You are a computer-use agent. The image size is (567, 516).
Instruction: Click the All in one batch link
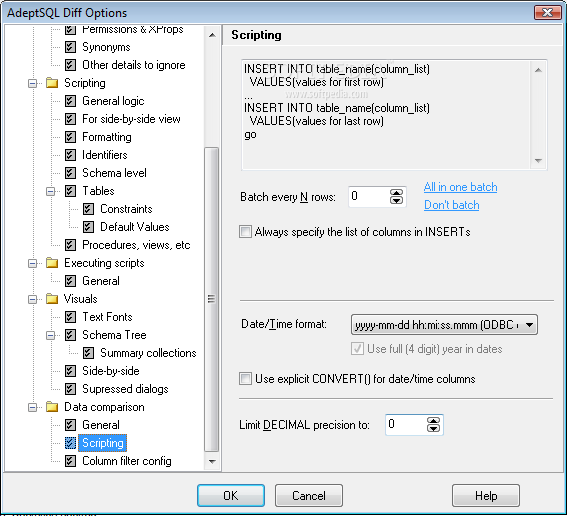(x=460, y=187)
